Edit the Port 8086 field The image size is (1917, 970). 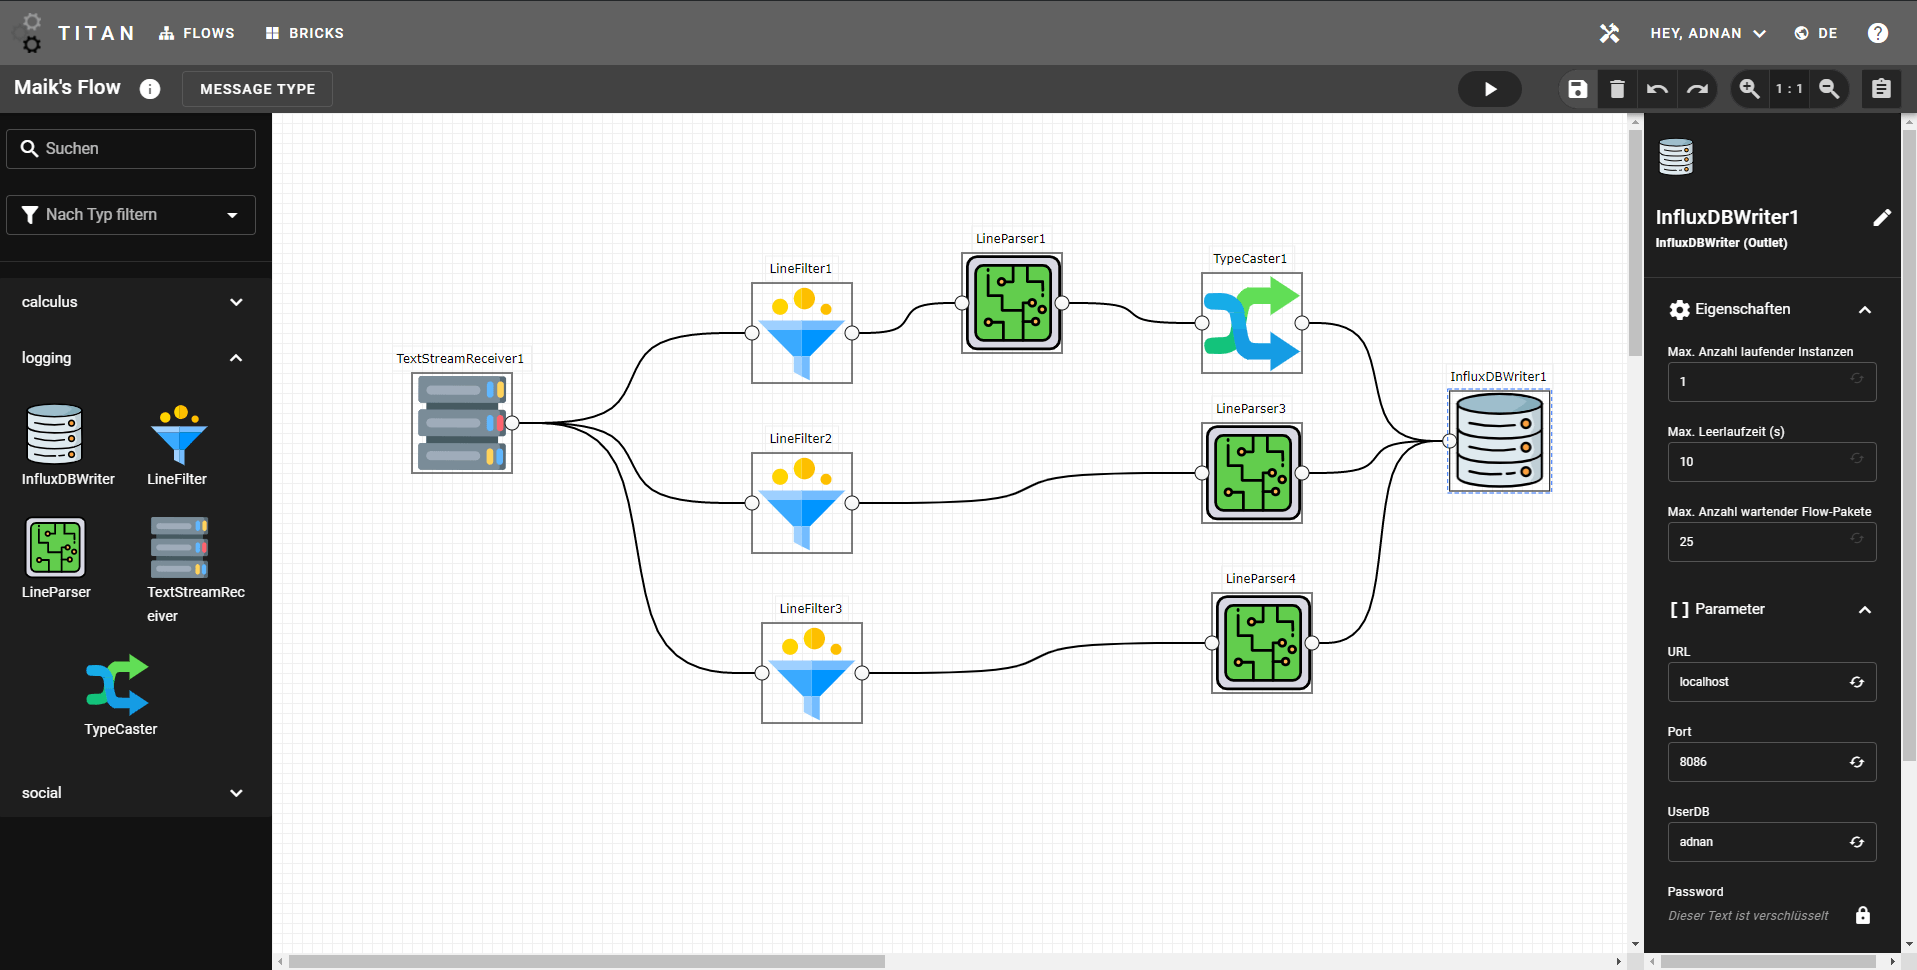pyautogui.click(x=1771, y=762)
